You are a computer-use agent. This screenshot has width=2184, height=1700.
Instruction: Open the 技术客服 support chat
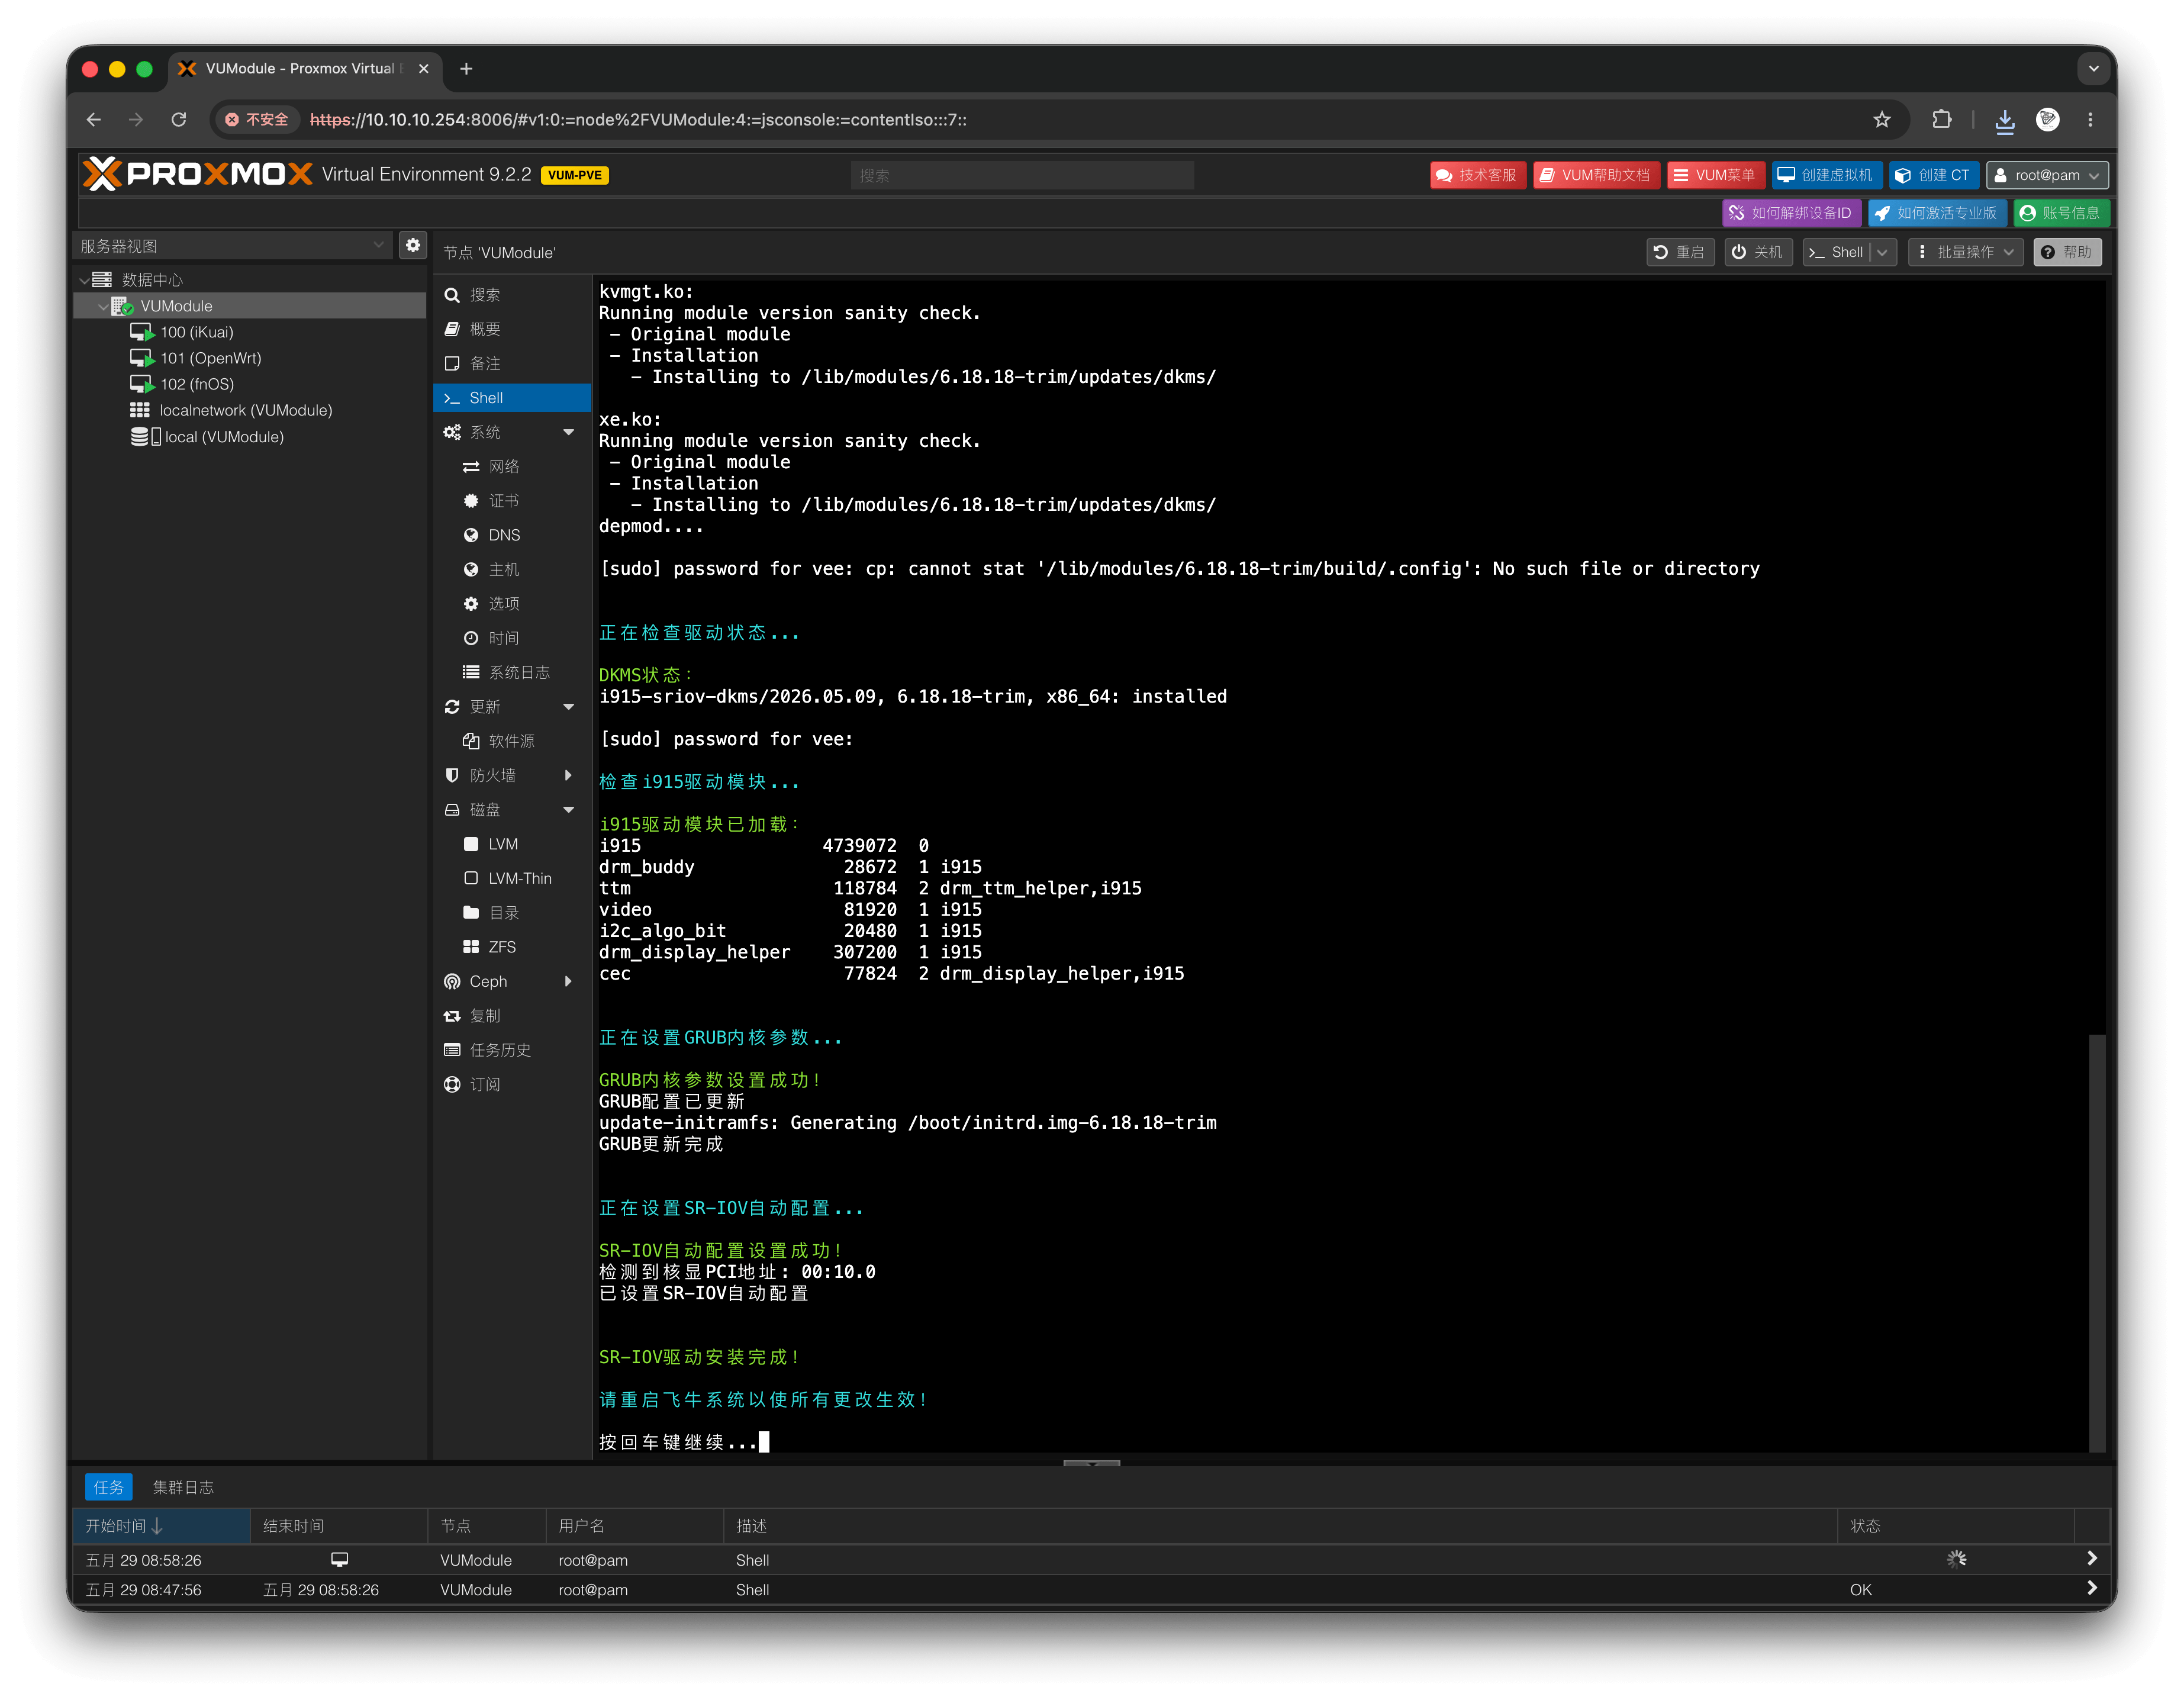(1477, 175)
